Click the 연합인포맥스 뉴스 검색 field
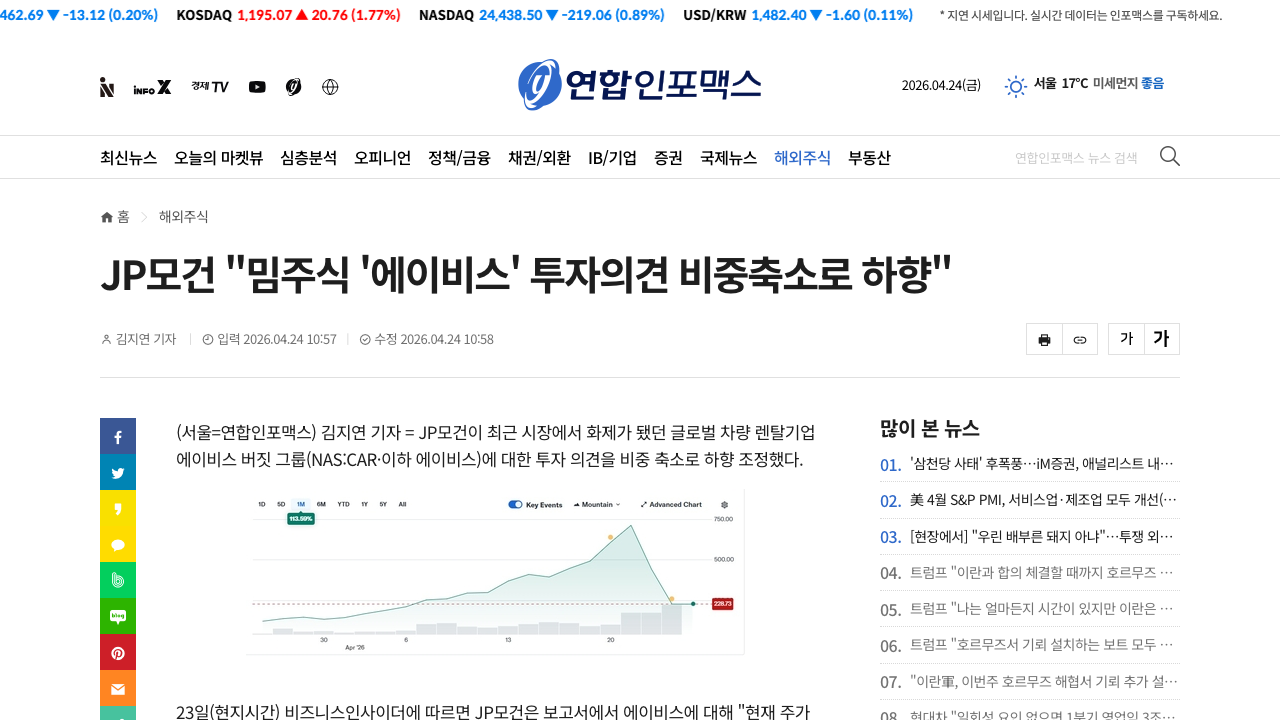1280x720 pixels. pos(1076,158)
